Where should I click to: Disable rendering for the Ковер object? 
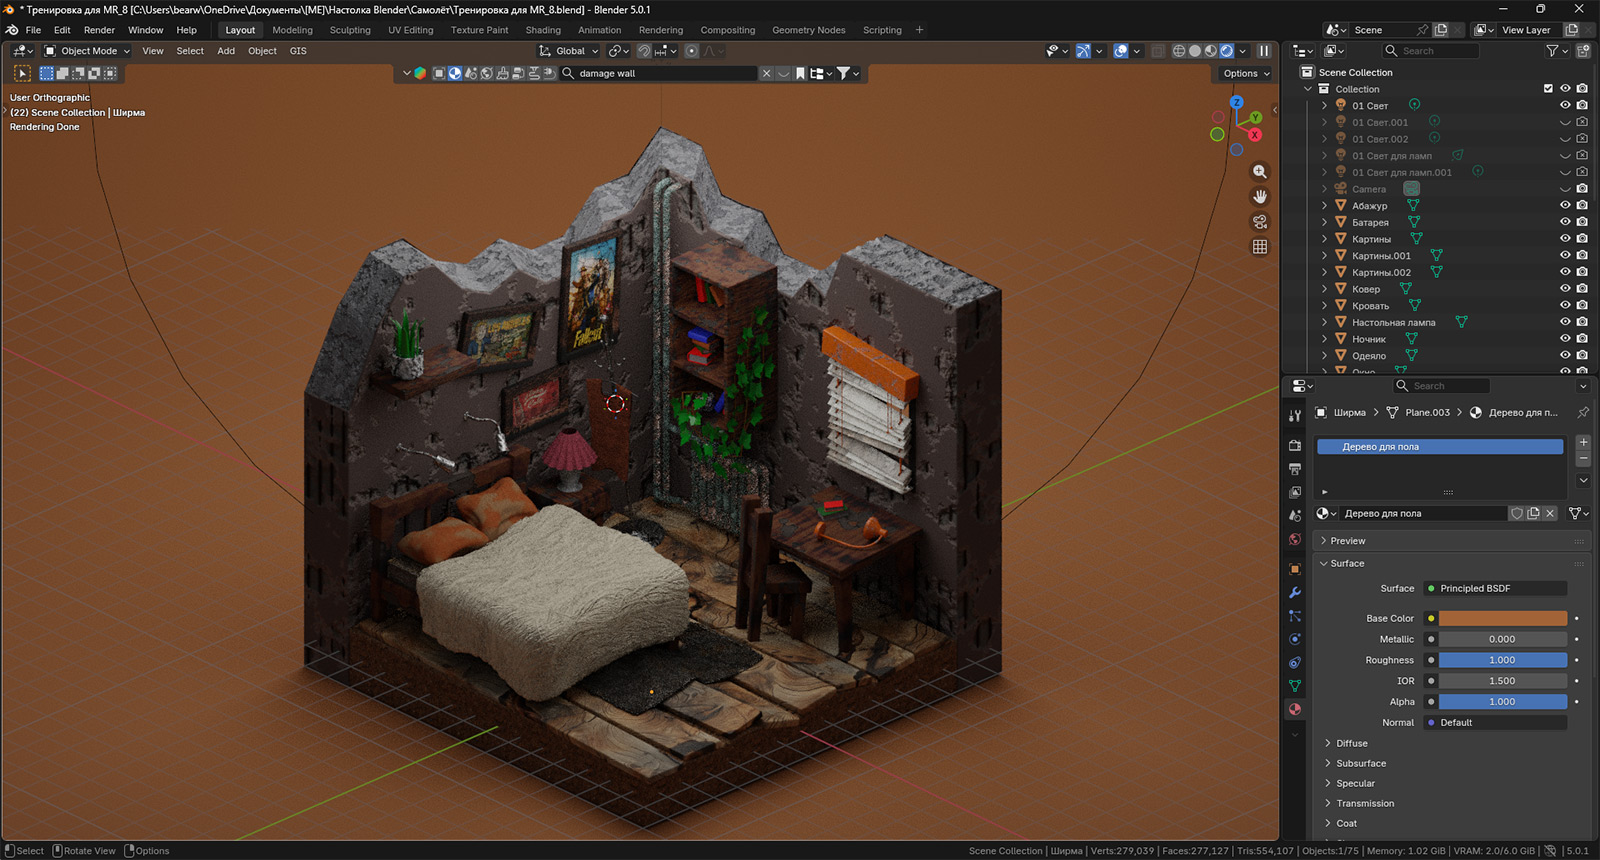1582,289
